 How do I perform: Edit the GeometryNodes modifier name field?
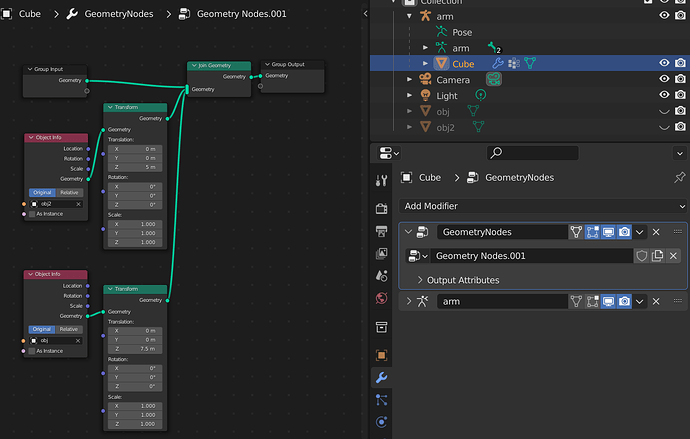click(503, 232)
